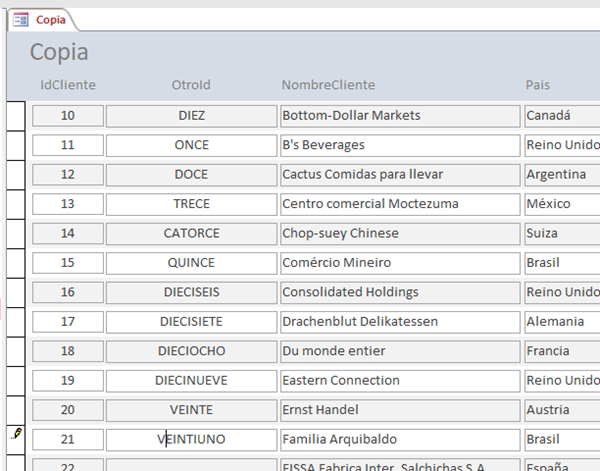Select the Copia form tab
600x471 pixels.
click(x=42, y=20)
